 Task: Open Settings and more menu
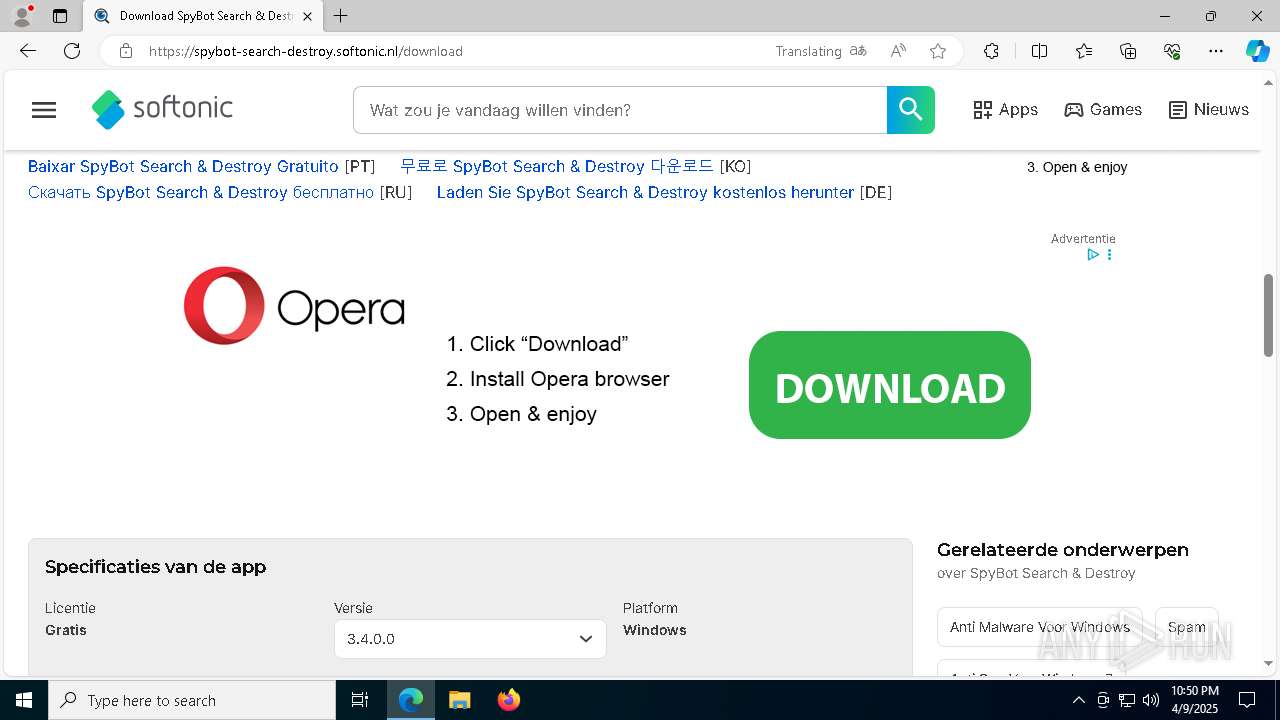click(x=1216, y=51)
